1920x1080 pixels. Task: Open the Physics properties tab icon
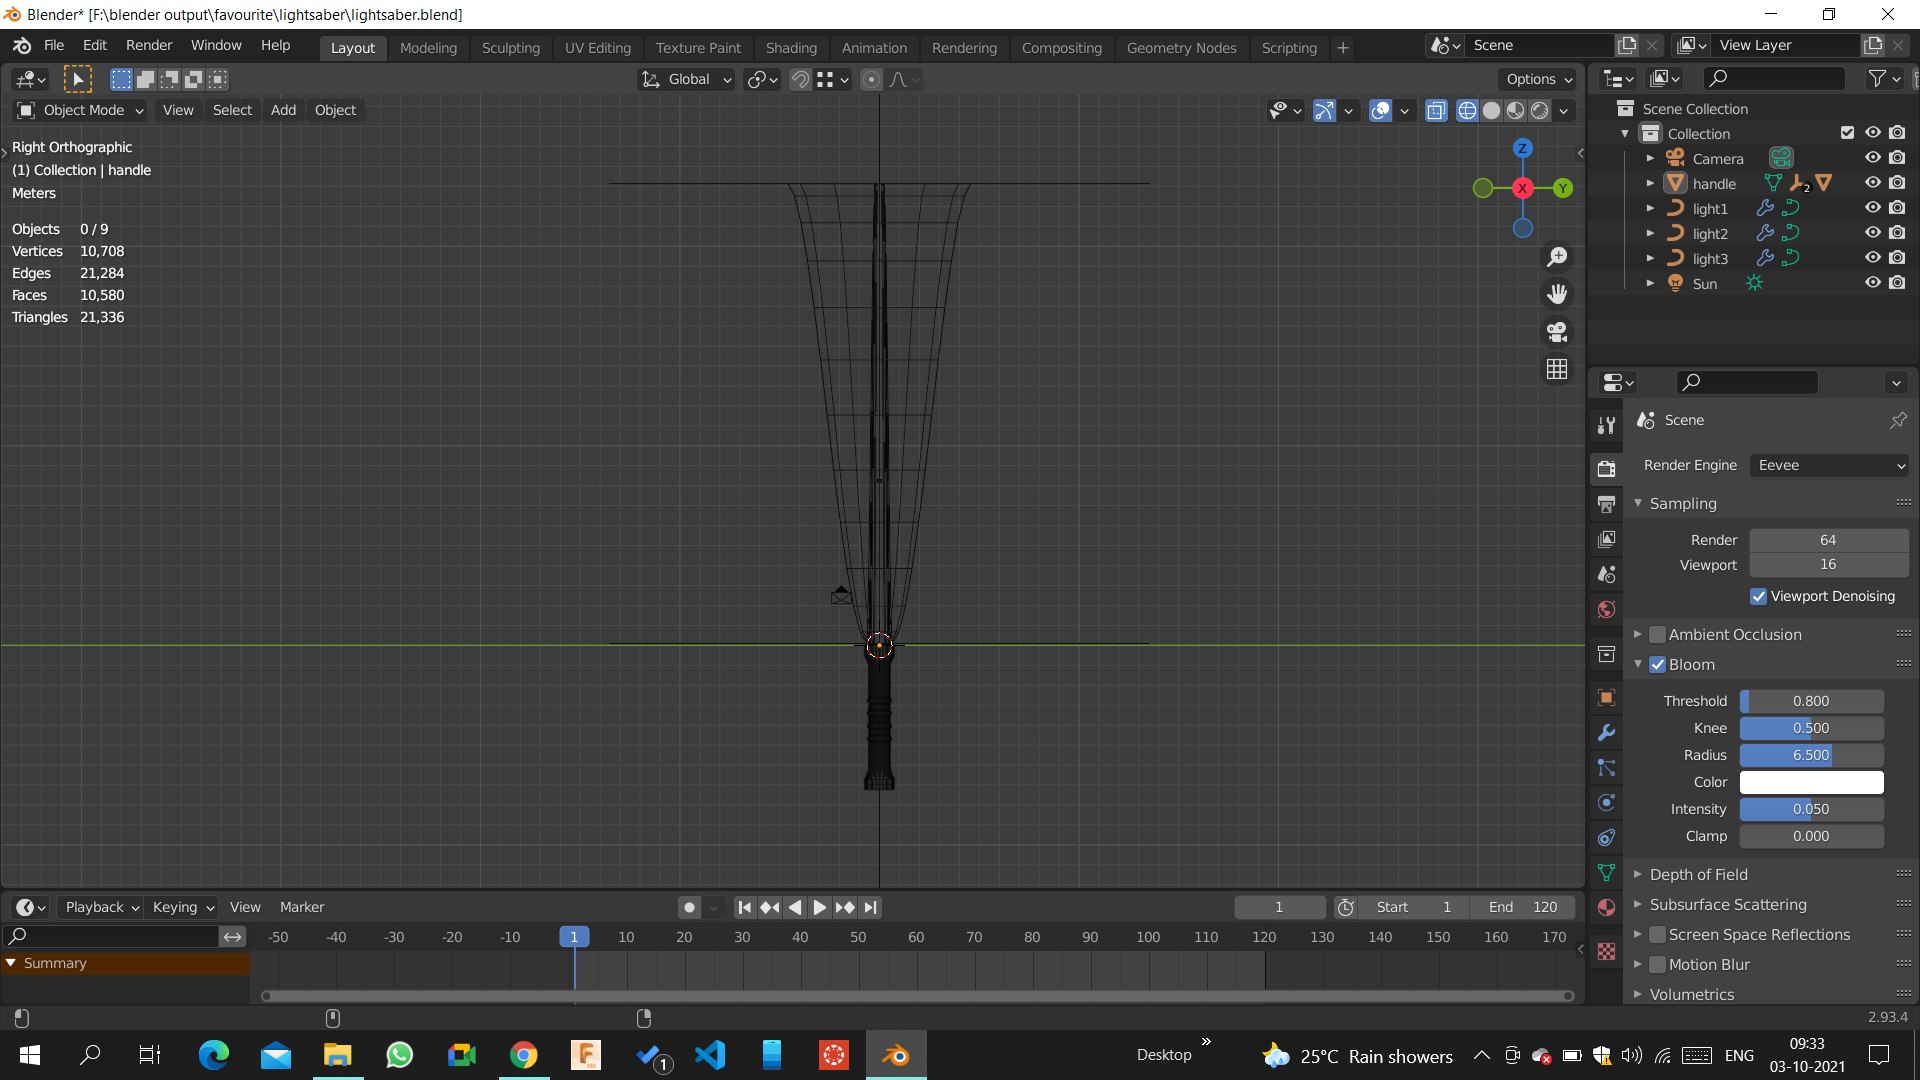click(1606, 803)
